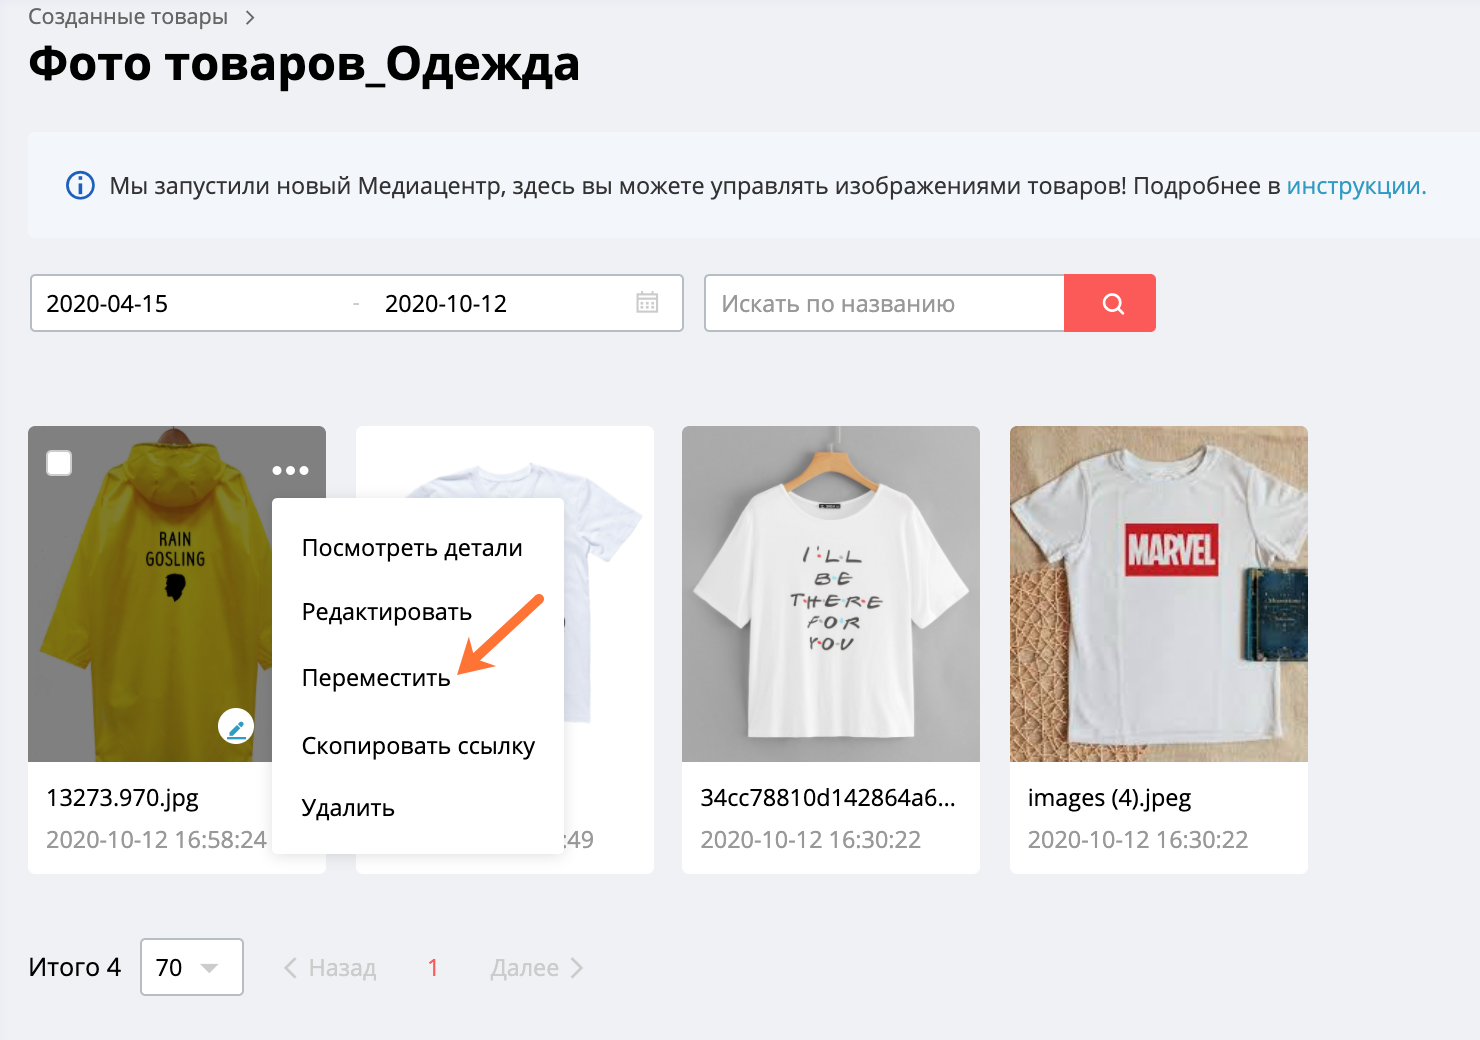Go to Созданные товары breadcrumb
The width and height of the screenshot is (1480, 1040).
click(x=128, y=17)
